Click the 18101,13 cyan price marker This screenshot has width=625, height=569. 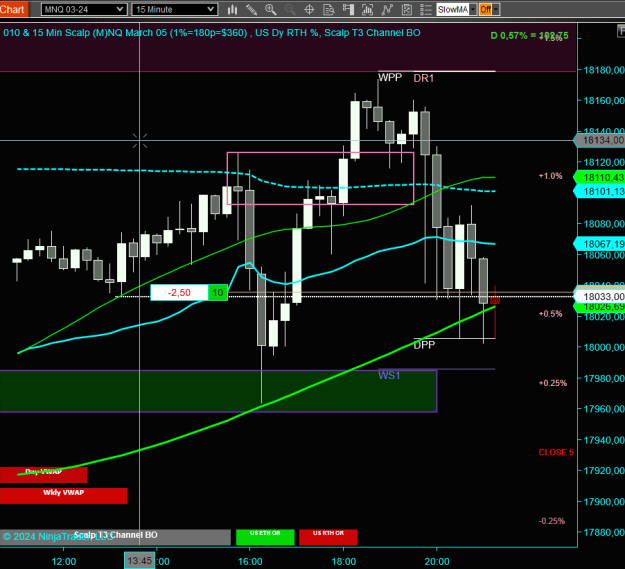(x=599, y=192)
